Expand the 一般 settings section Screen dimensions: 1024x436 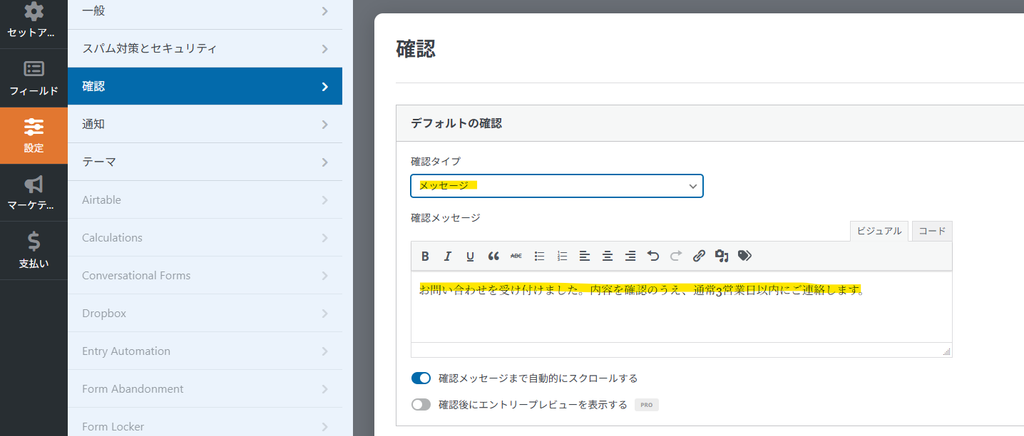(x=205, y=10)
